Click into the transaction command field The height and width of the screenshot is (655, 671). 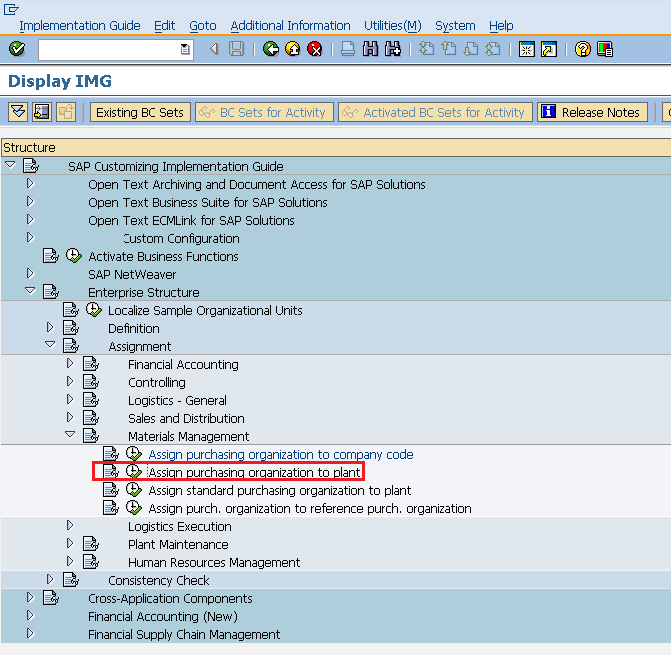click(109, 50)
